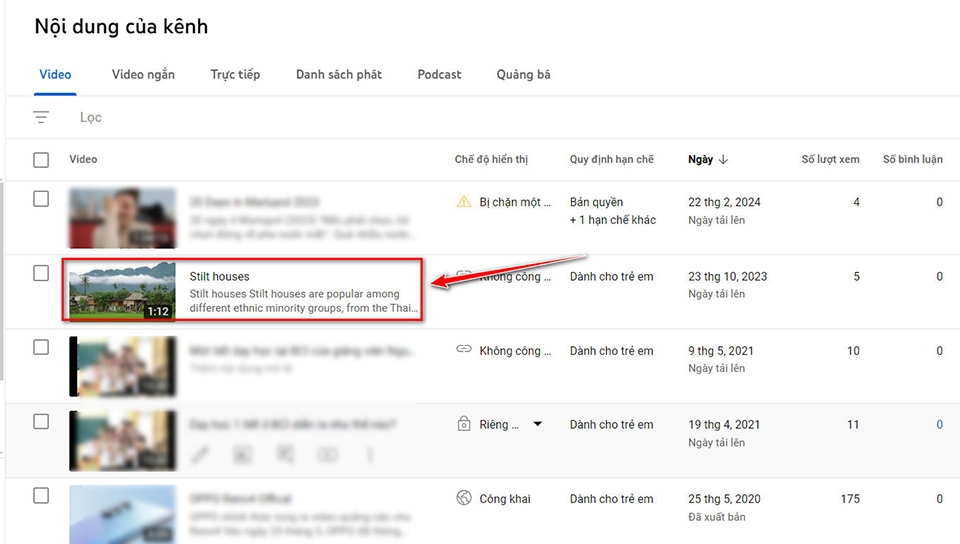Click the + 1 hạn chế khác text

(x=613, y=220)
